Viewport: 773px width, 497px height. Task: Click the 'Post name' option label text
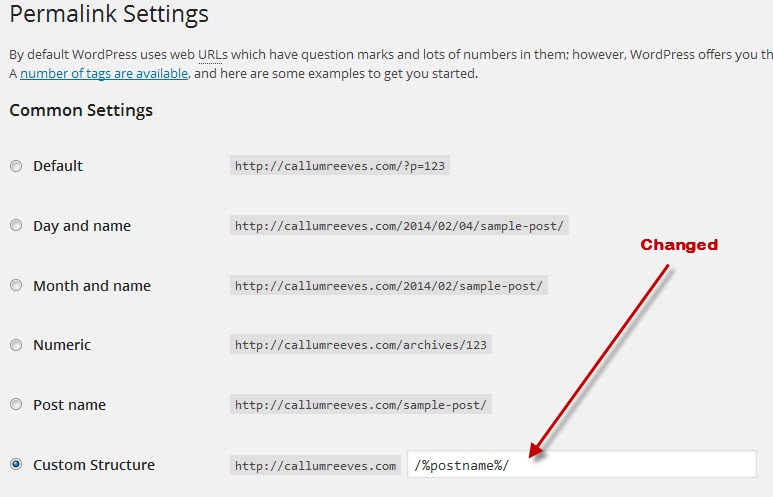69,405
